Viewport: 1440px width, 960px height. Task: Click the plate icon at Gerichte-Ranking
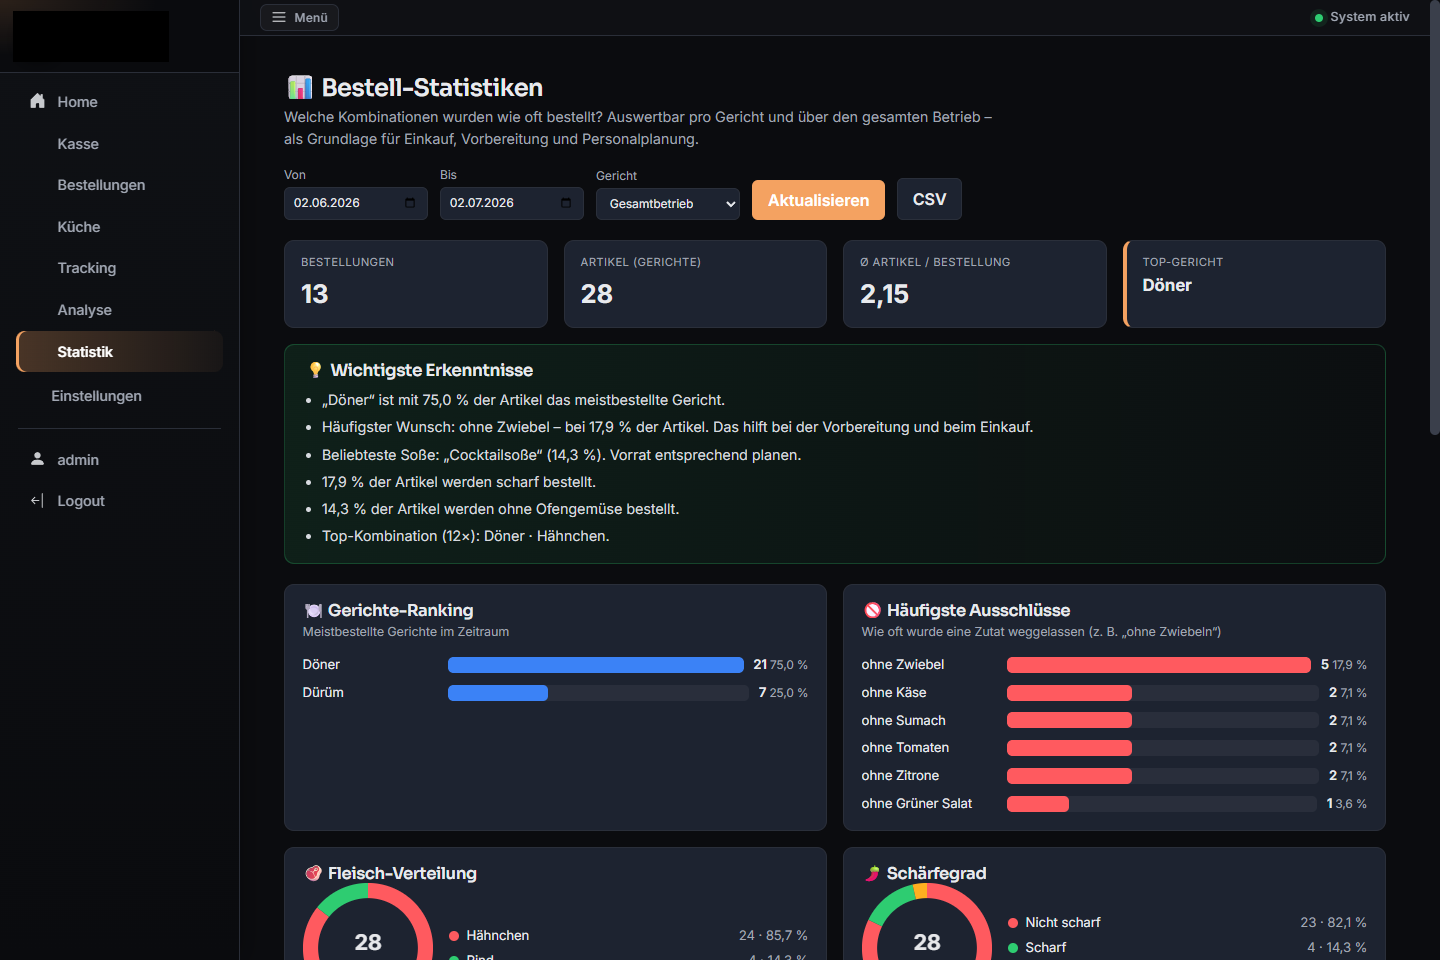tap(313, 611)
